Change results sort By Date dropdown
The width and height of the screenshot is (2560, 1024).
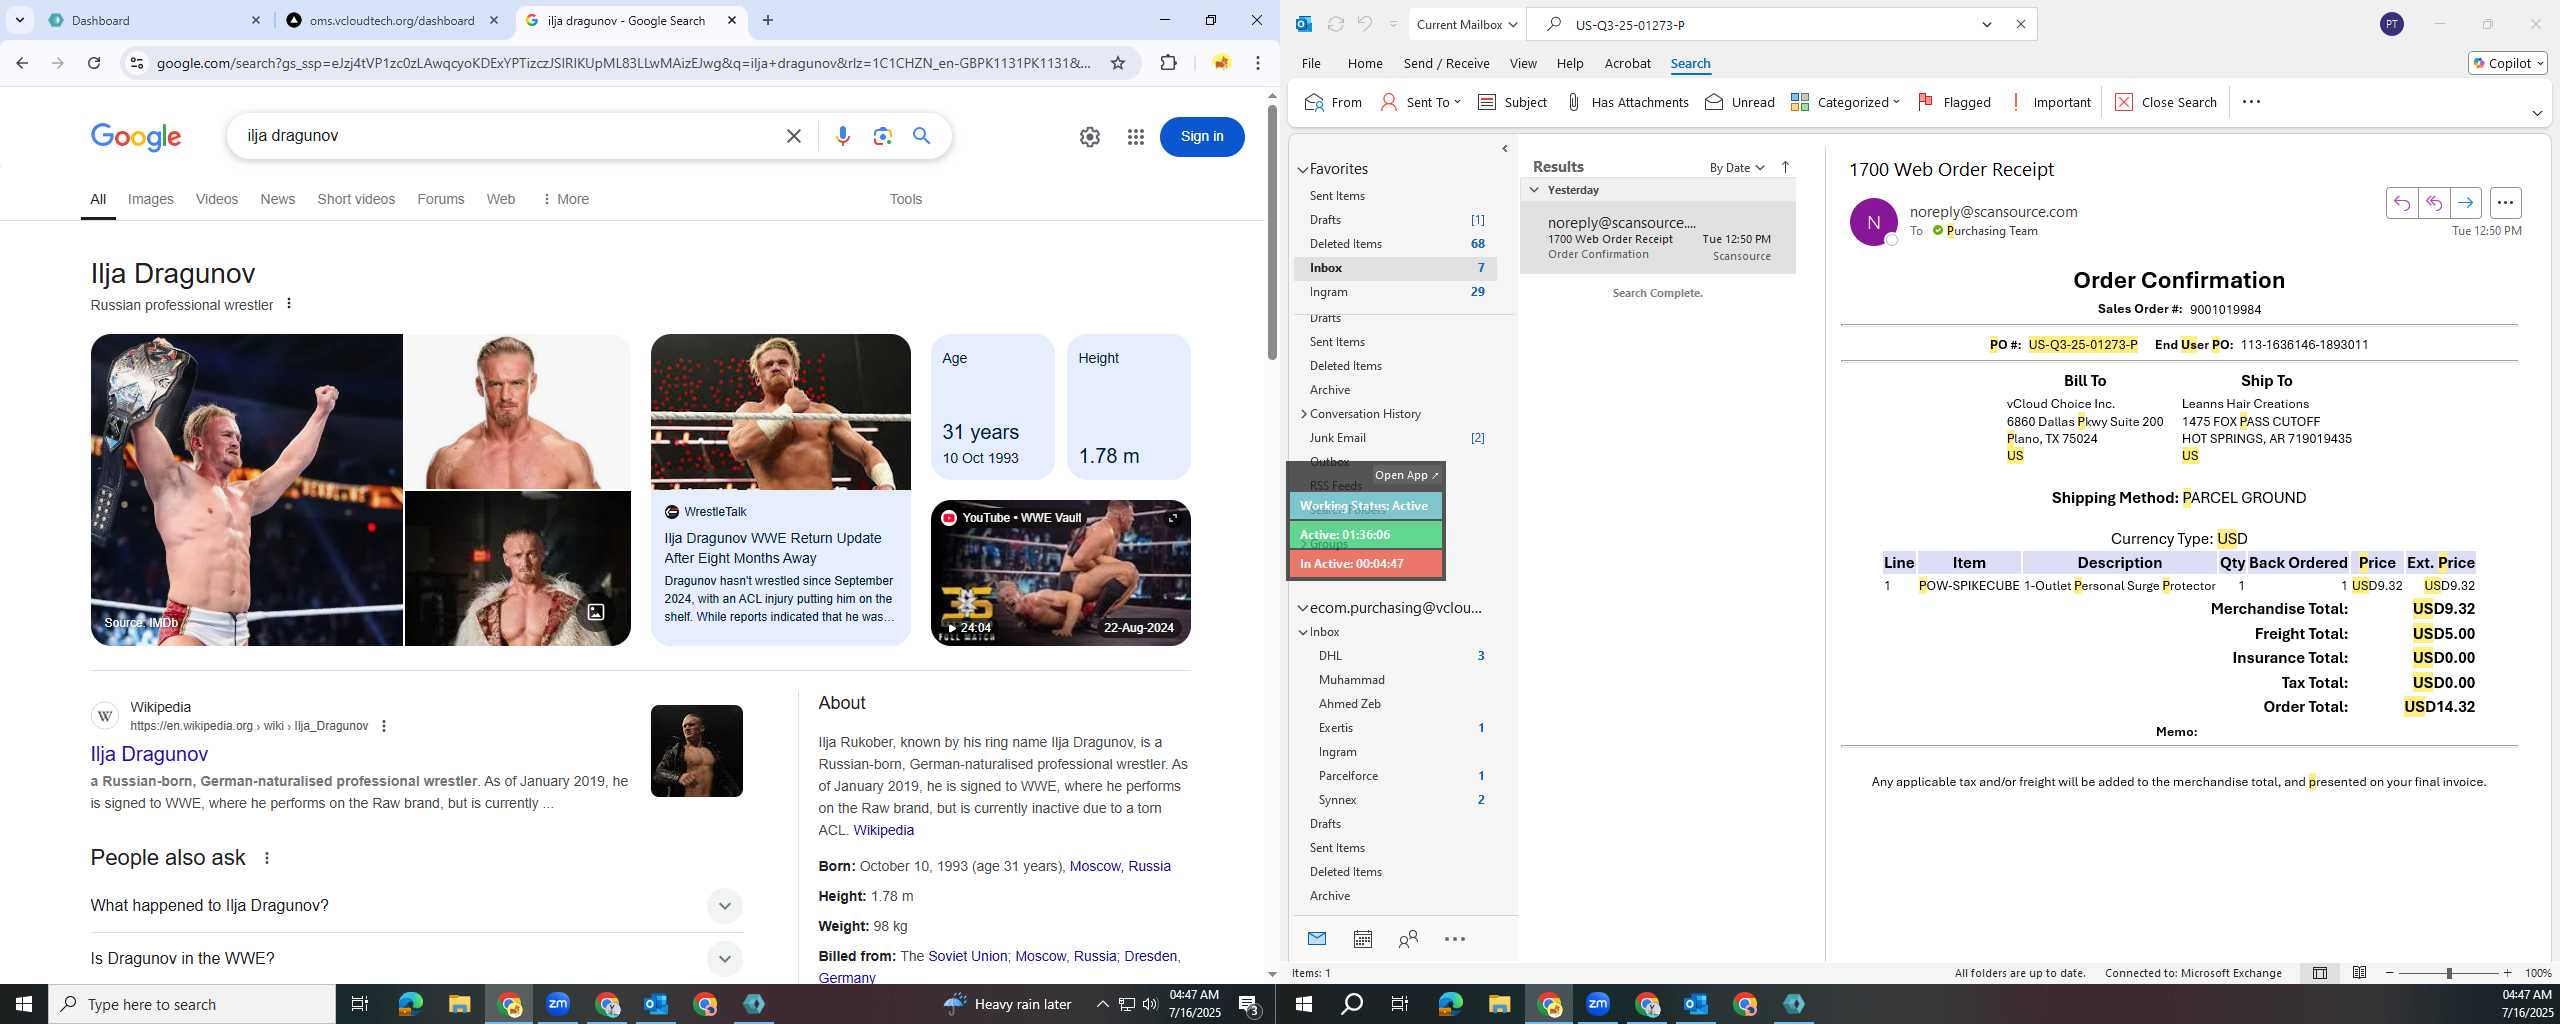tap(1737, 167)
